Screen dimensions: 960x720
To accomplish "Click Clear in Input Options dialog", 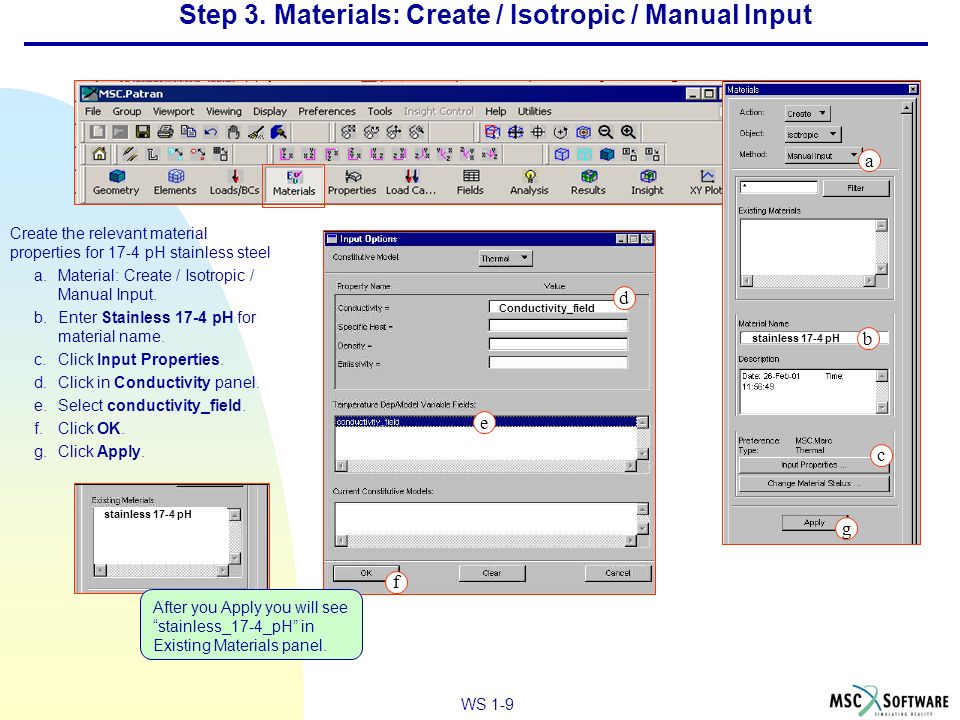I will pos(492,573).
